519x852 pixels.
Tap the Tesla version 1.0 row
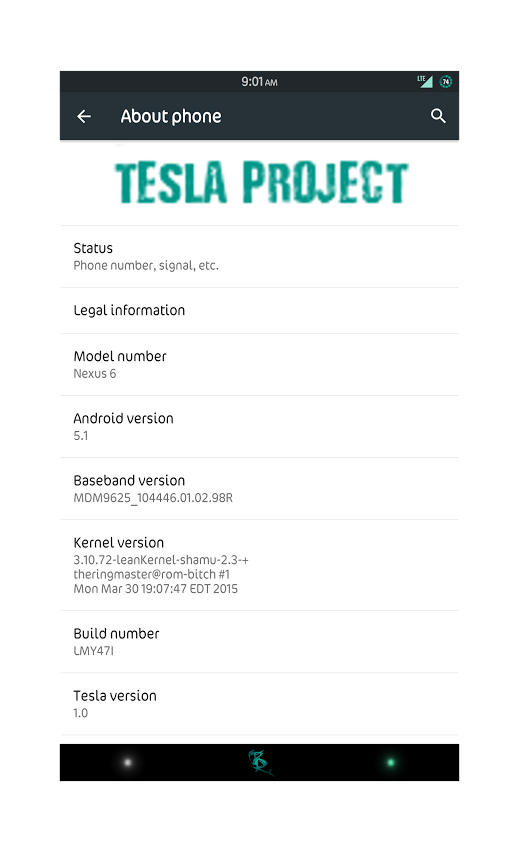[259, 704]
